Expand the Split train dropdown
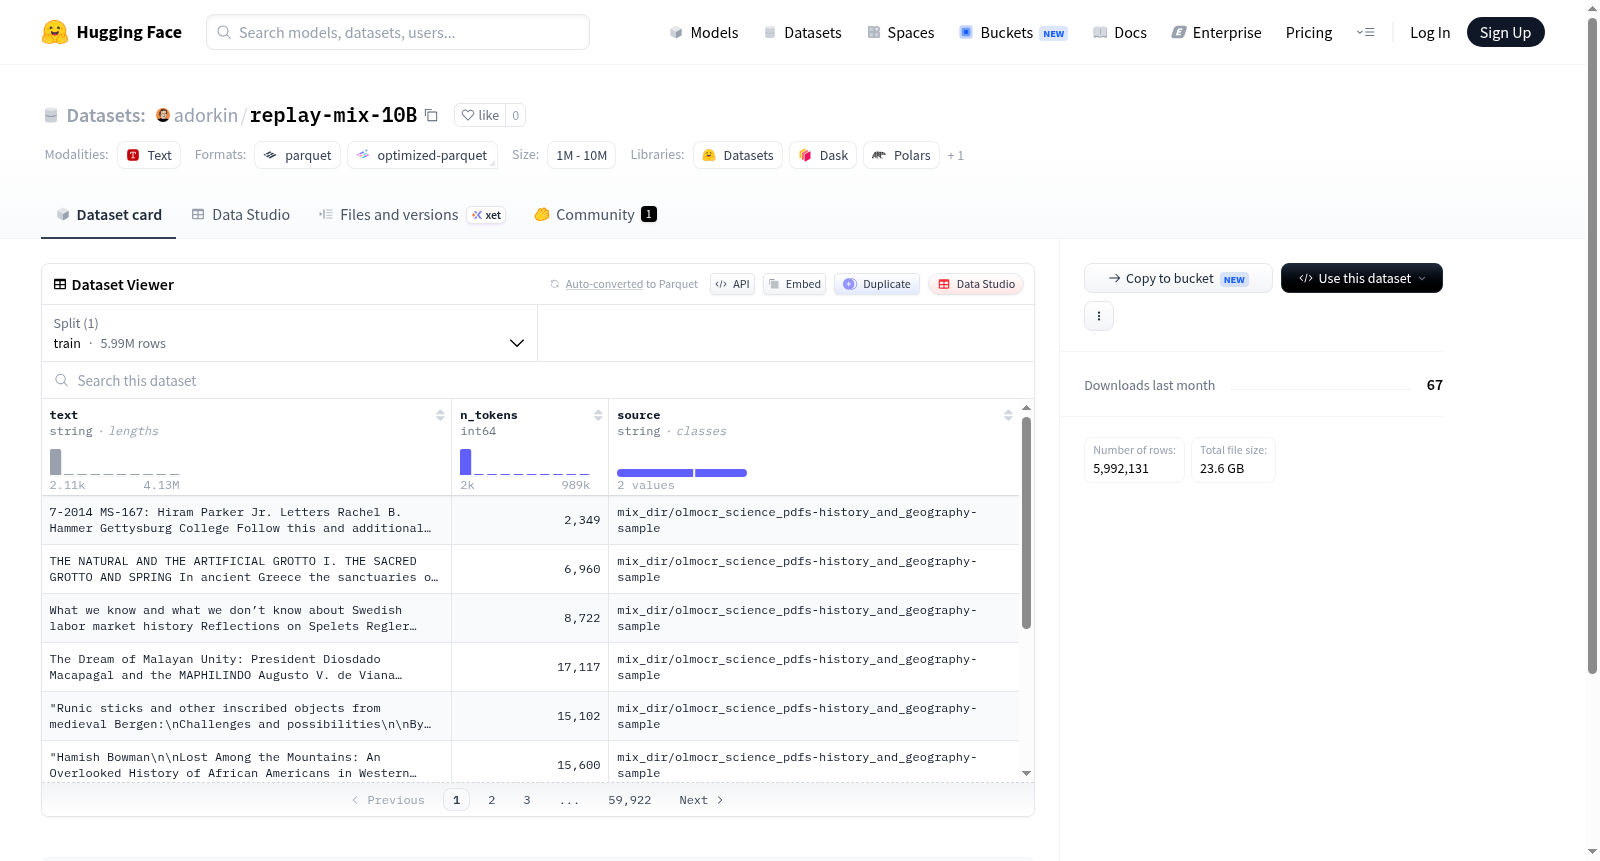This screenshot has width=1600, height=861. [289, 333]
